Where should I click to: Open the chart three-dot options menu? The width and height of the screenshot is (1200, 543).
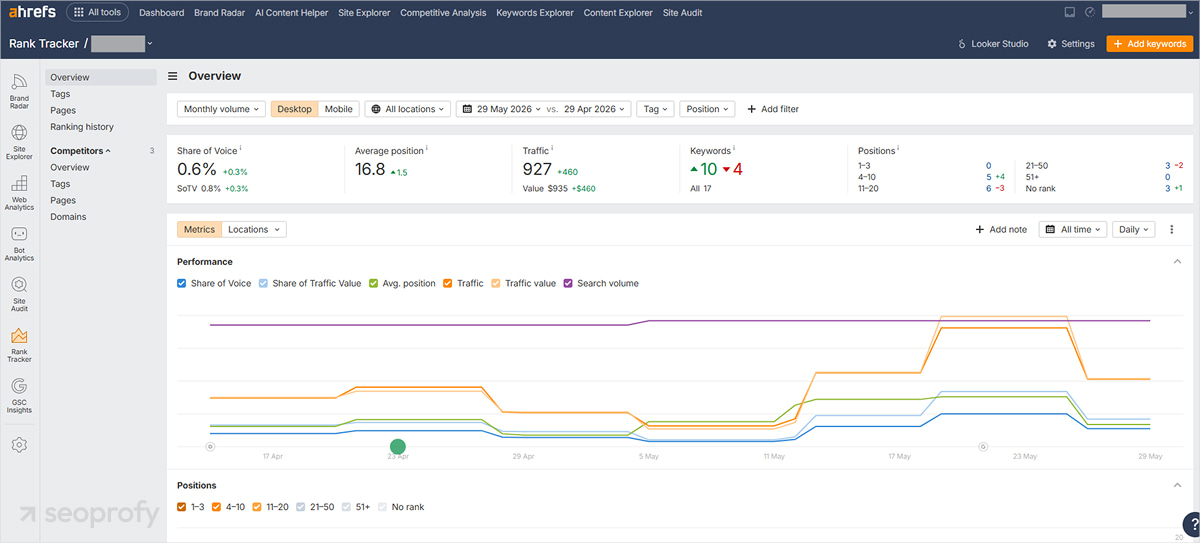point(1172,229)
